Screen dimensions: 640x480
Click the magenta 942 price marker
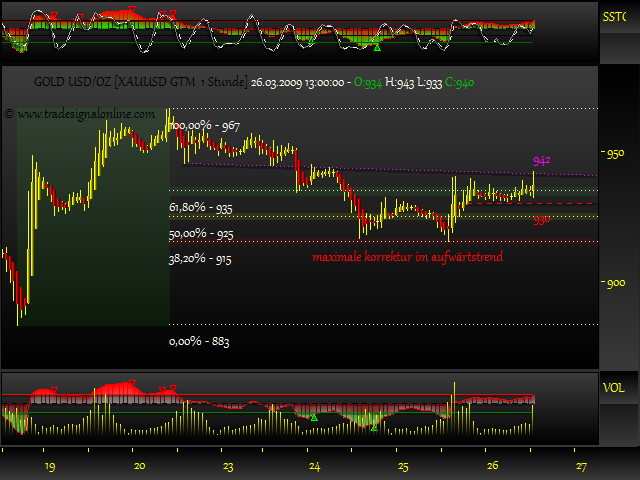[x=542, y=160]
